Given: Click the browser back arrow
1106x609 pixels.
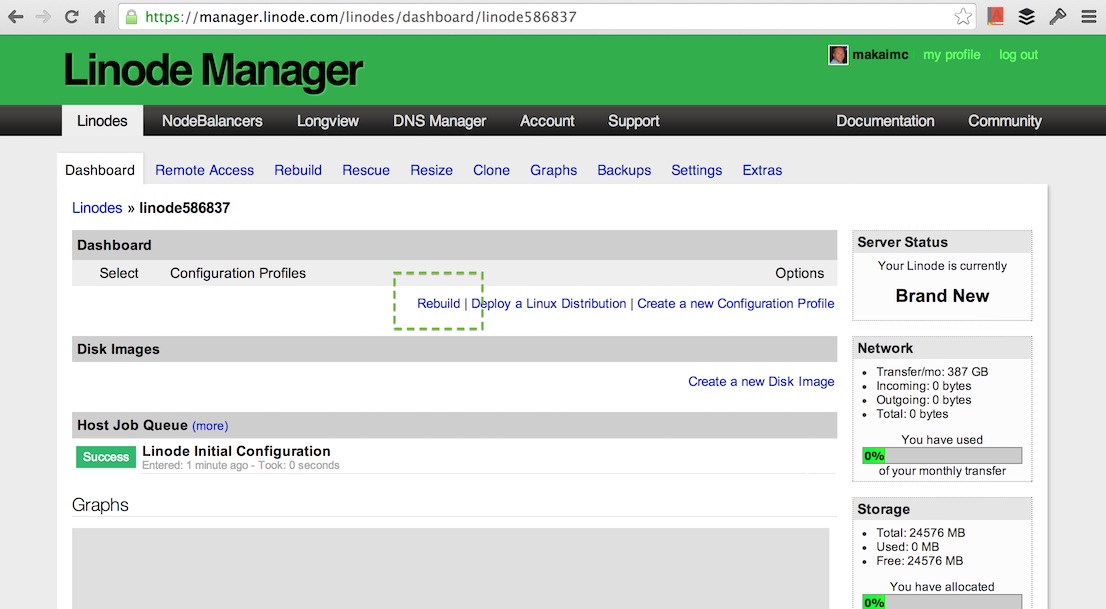Looking at the screenshot, I should (16, 17).
